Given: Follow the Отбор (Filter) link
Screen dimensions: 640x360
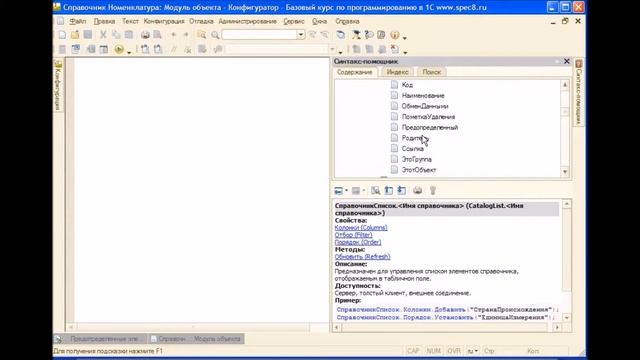Looking at the screenshot, I should [x=353, y=235].
